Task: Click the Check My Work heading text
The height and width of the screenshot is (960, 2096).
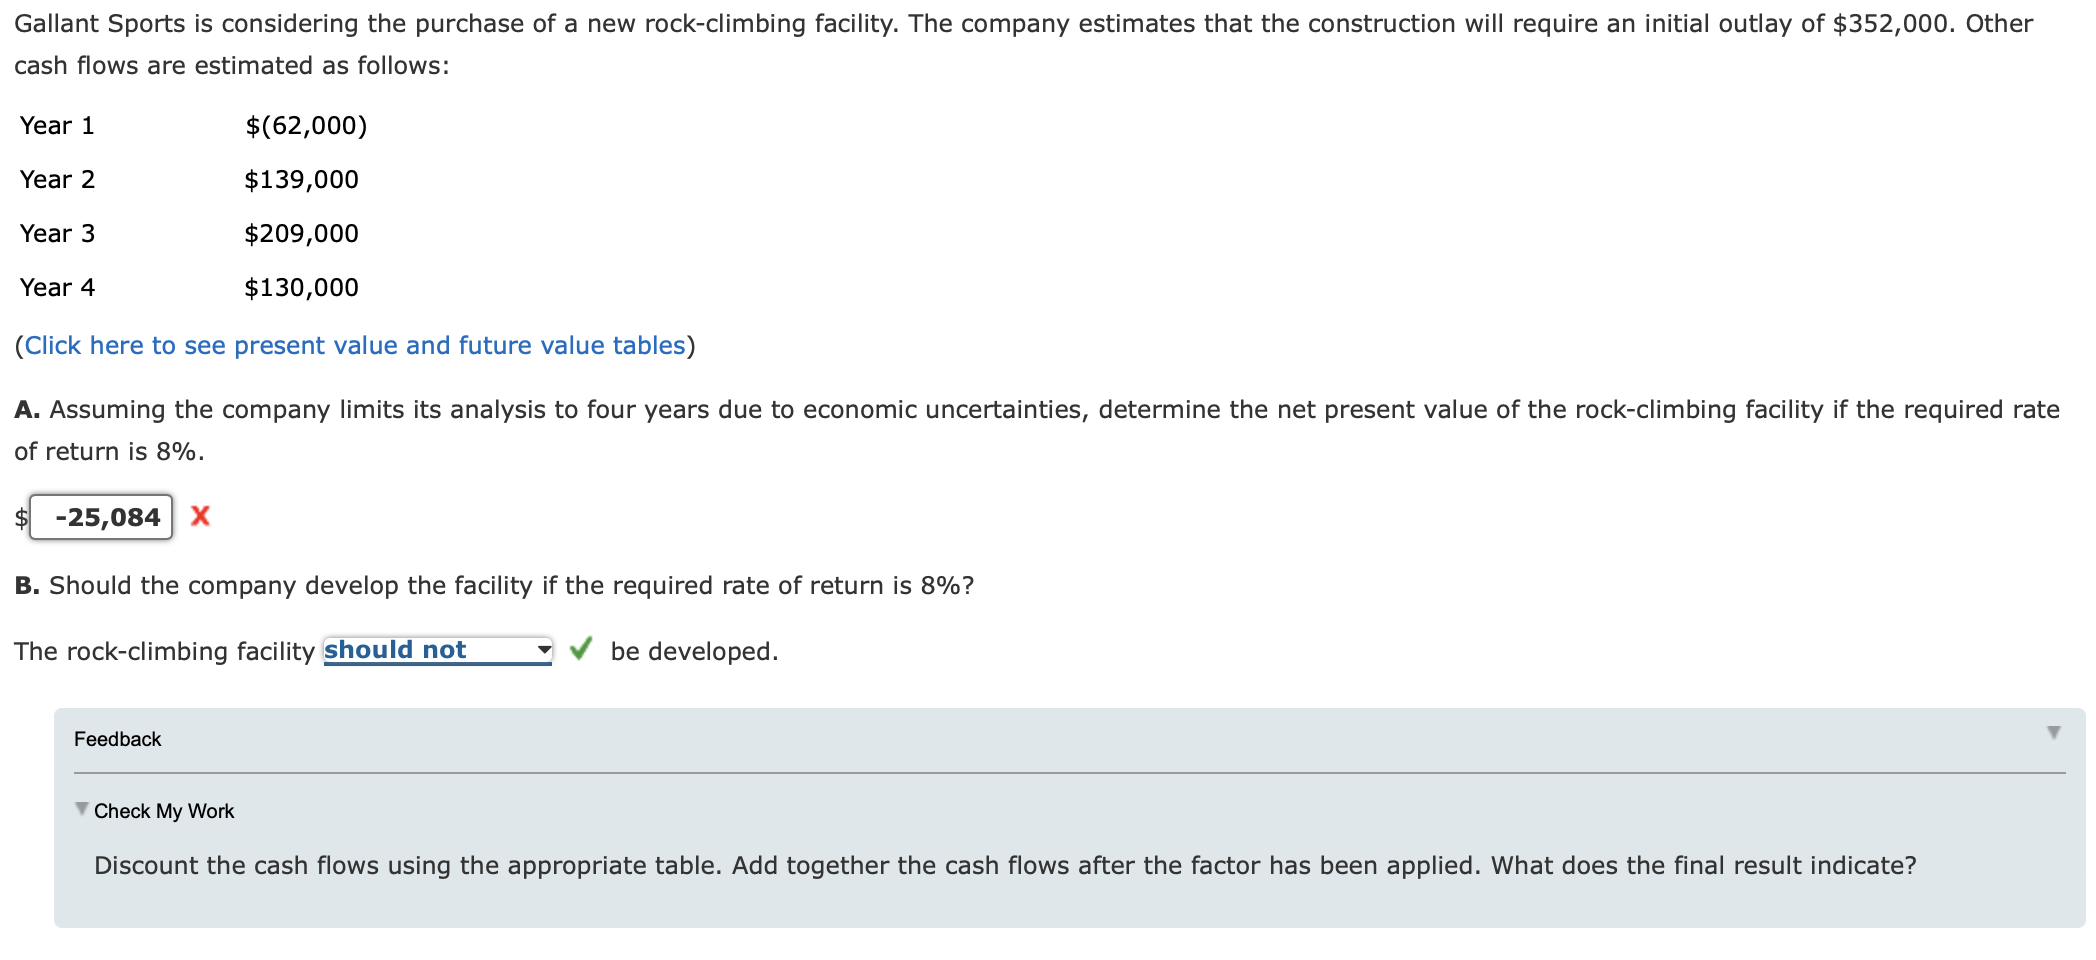Action: [x=164, y=811]
